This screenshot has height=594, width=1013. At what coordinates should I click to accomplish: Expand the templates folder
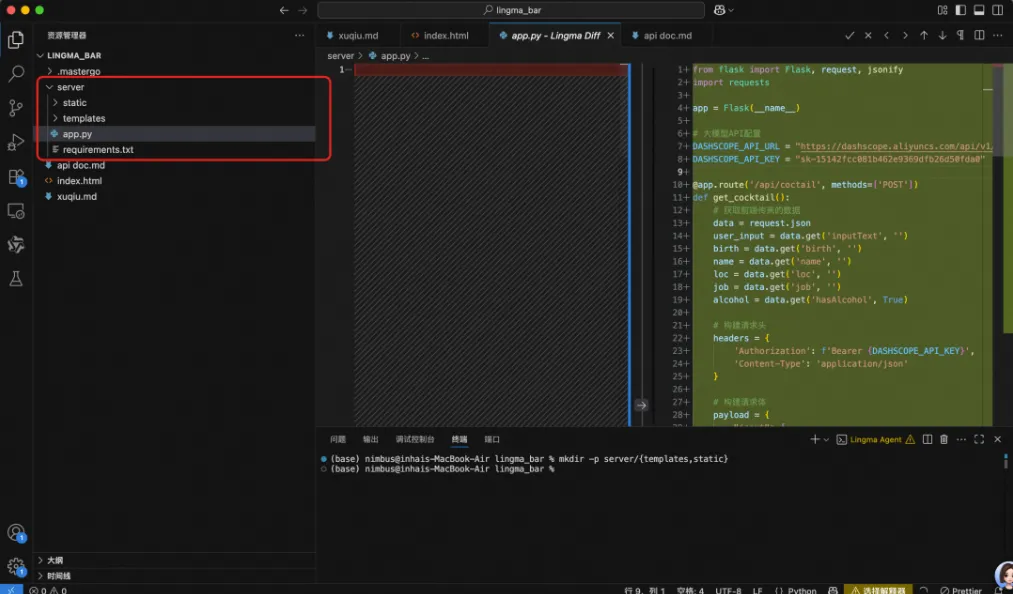coord(83,118)
